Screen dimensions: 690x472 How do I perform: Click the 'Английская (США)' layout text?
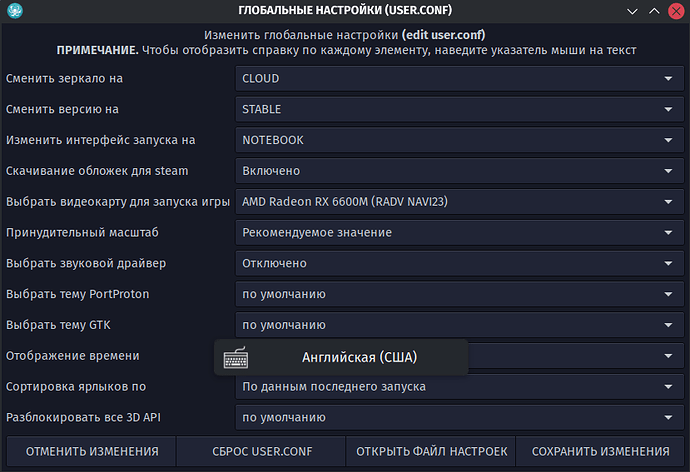pos(360,357)
